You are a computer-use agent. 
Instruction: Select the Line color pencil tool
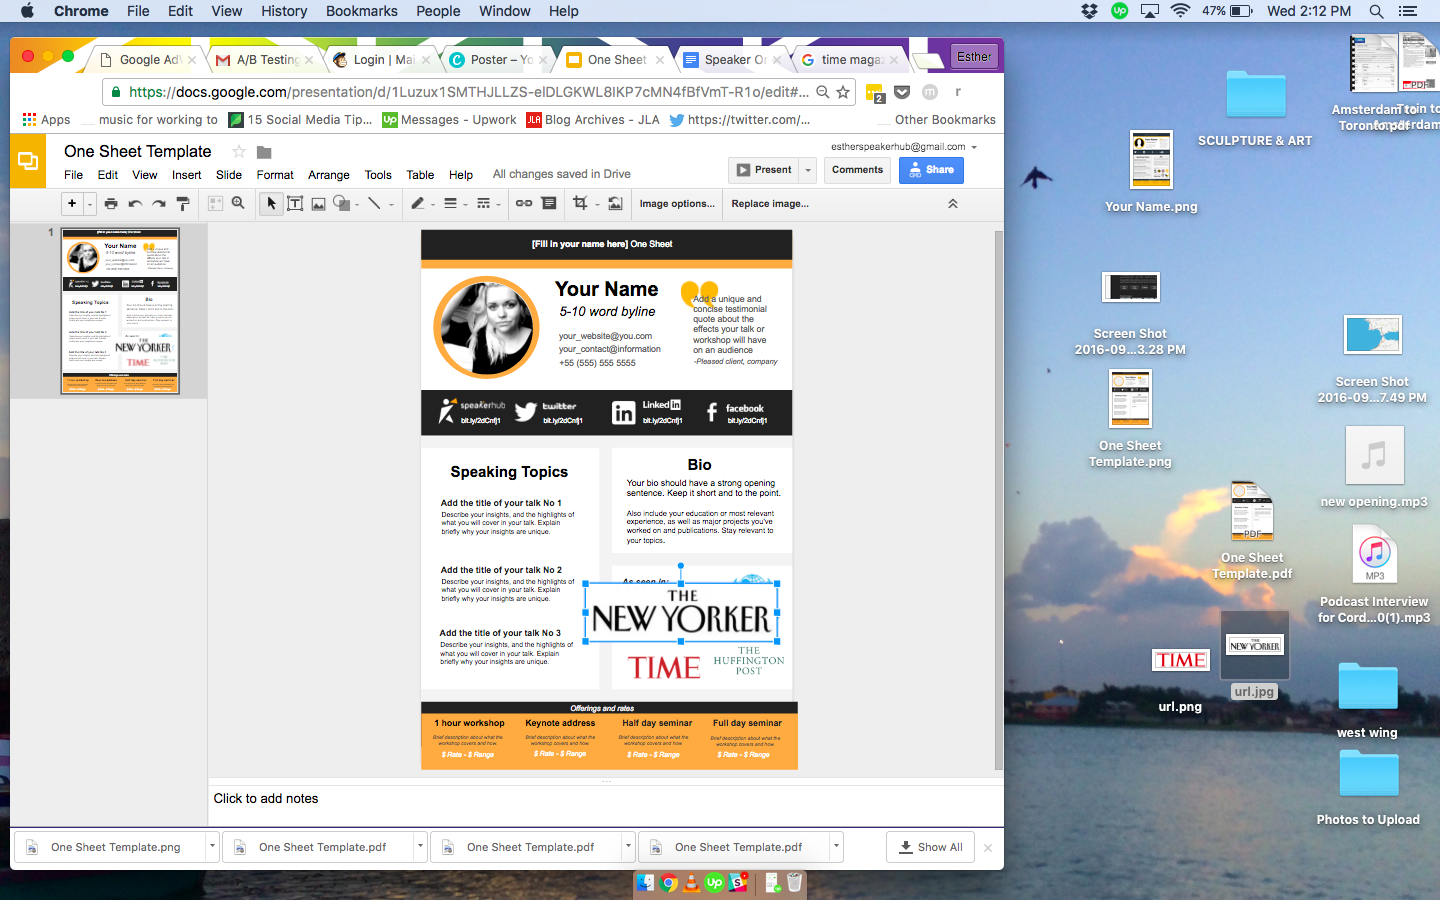417,203
